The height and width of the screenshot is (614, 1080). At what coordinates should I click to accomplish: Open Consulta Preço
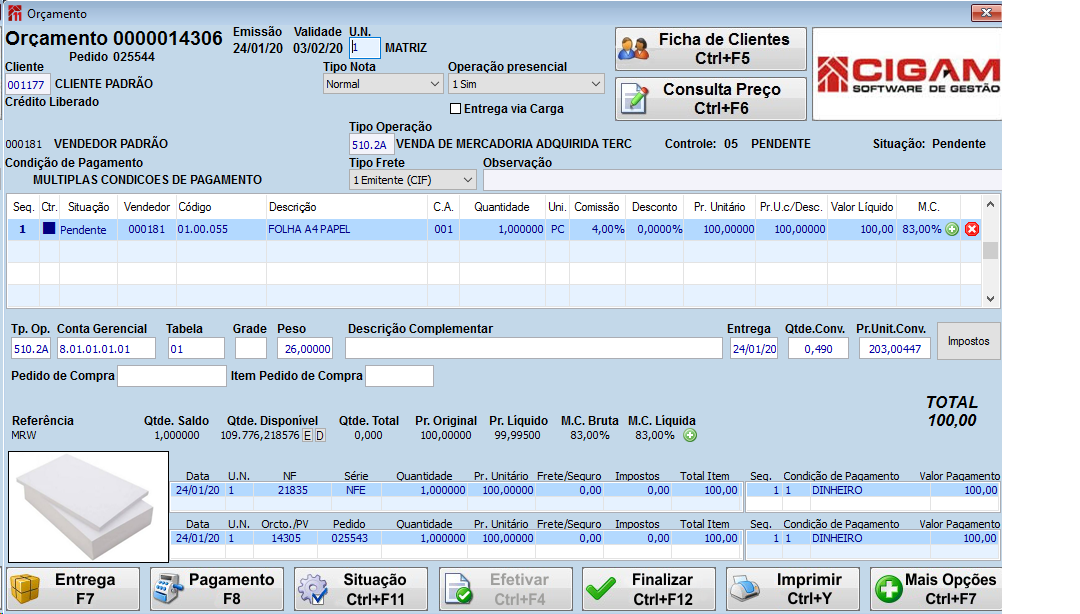(711, 99)
